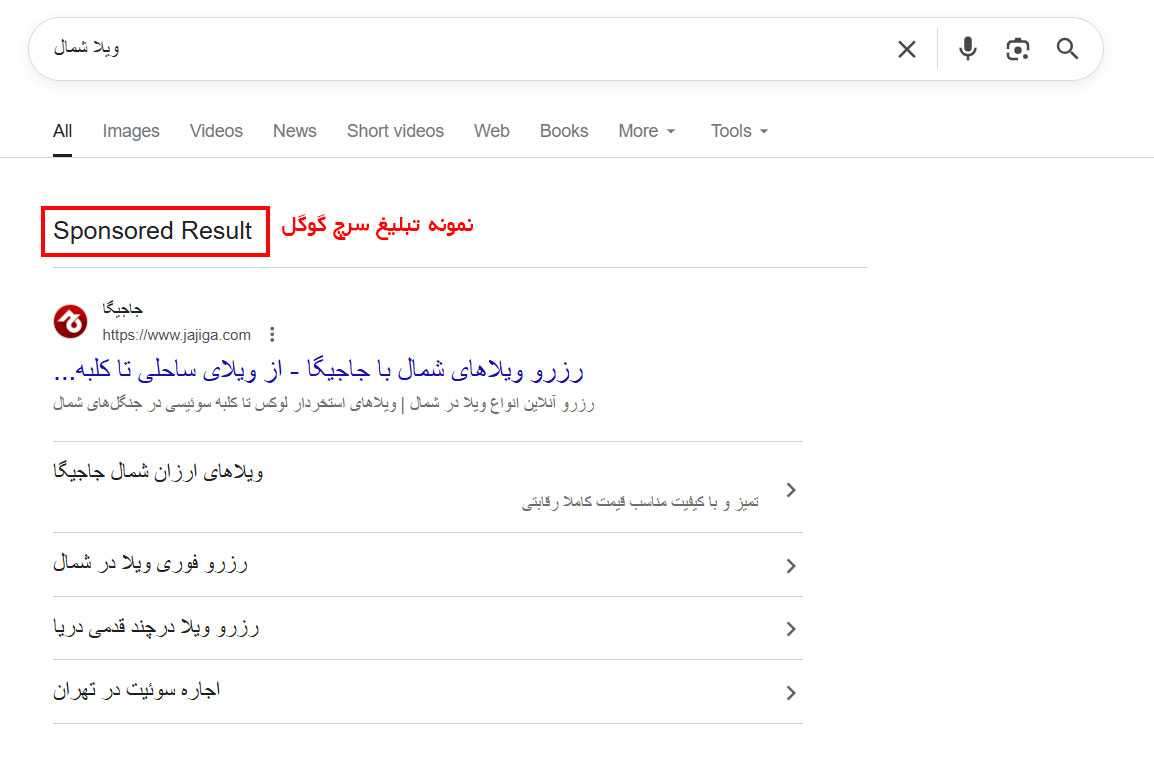This screenshot has height=761, width=1154.
Task: Expand ویلاهای ارزان شمال جاجیگا chevron
Action: (790, 490)
